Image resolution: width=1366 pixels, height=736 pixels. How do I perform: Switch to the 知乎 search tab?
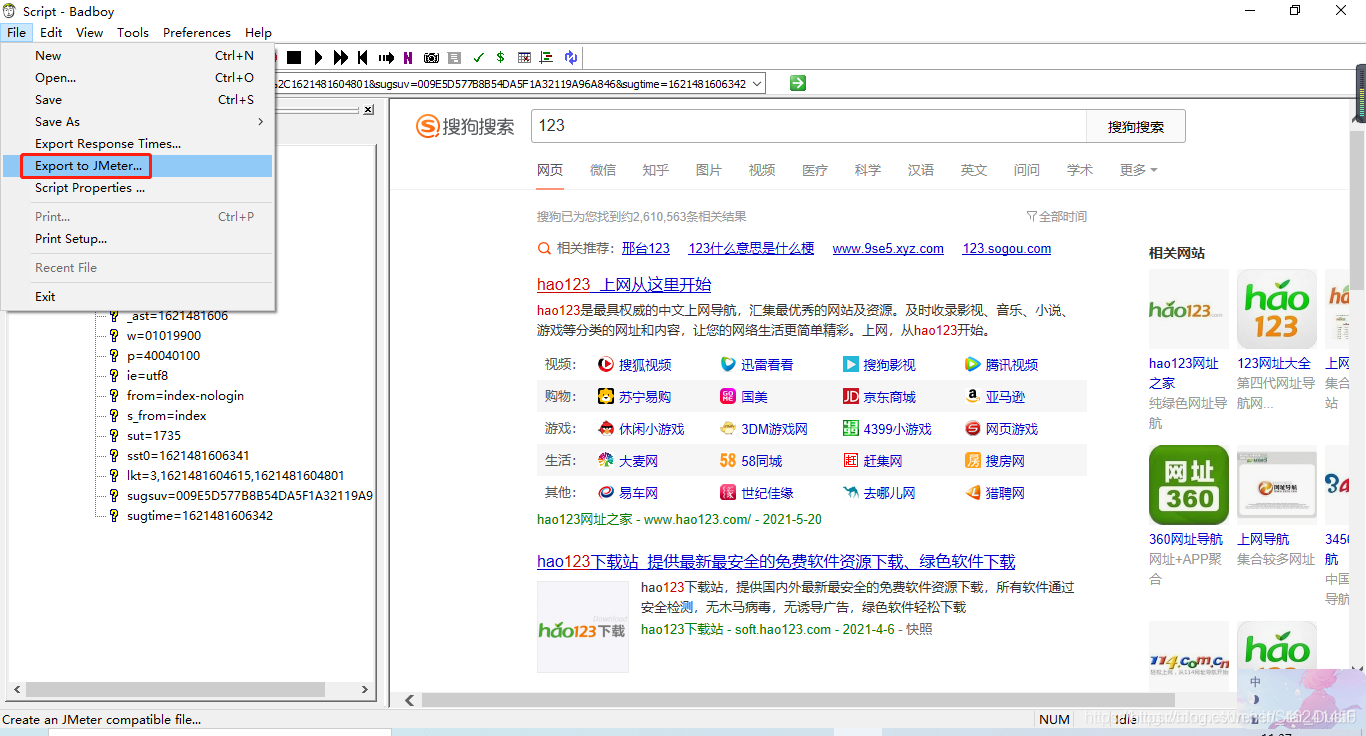pyautogui.click(x=656, y=170)
